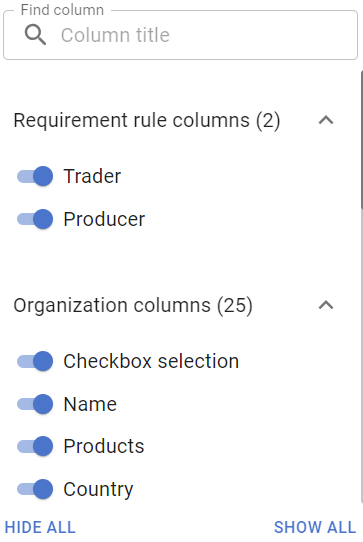Image resolution: width=363 pixels, height=542 pixels.
Task: Switch off the Name column toggle
Action: [x=35, y=404]
